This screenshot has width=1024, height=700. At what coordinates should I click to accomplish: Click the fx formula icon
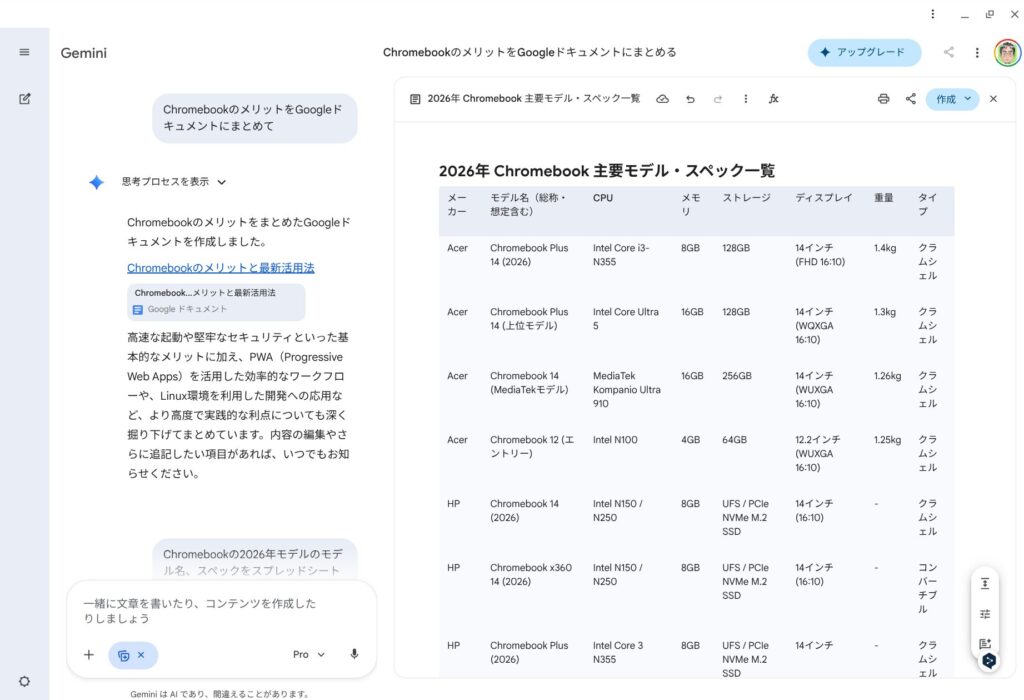tap(773, 99)
